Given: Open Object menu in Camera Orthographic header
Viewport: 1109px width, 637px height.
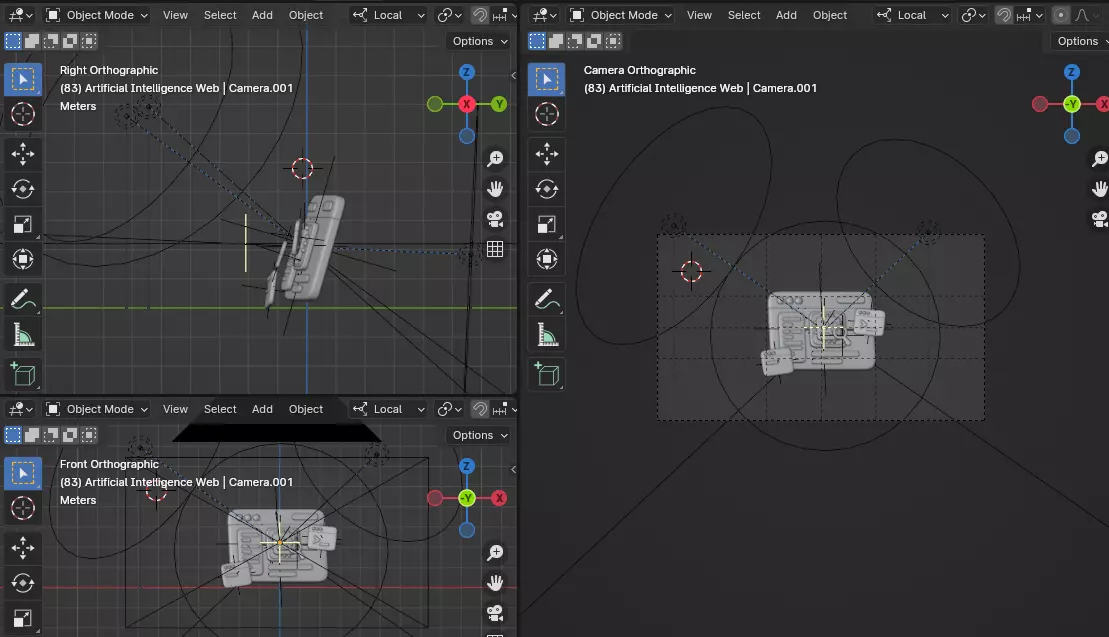Looking at the screenshot, I should [x=830, y=15].
